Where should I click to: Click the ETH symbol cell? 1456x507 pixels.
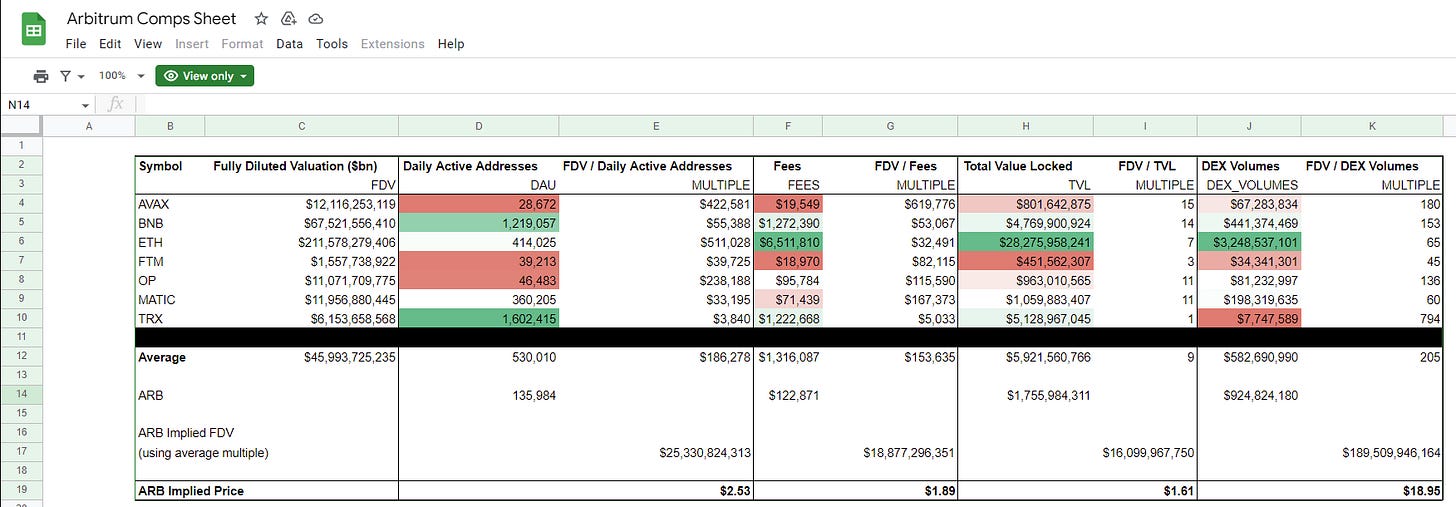tap(170, 242)
